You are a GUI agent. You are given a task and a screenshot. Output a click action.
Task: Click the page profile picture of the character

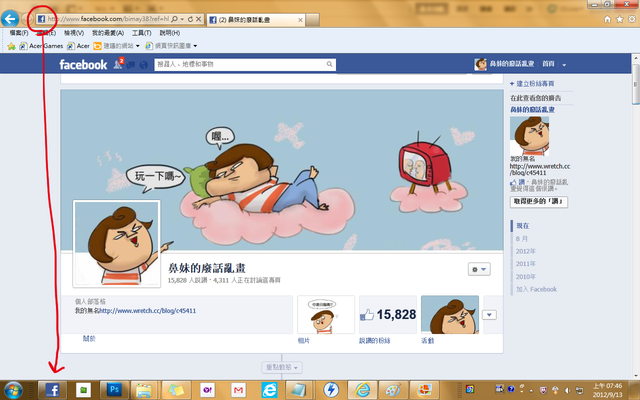click(x=117, y=244)
